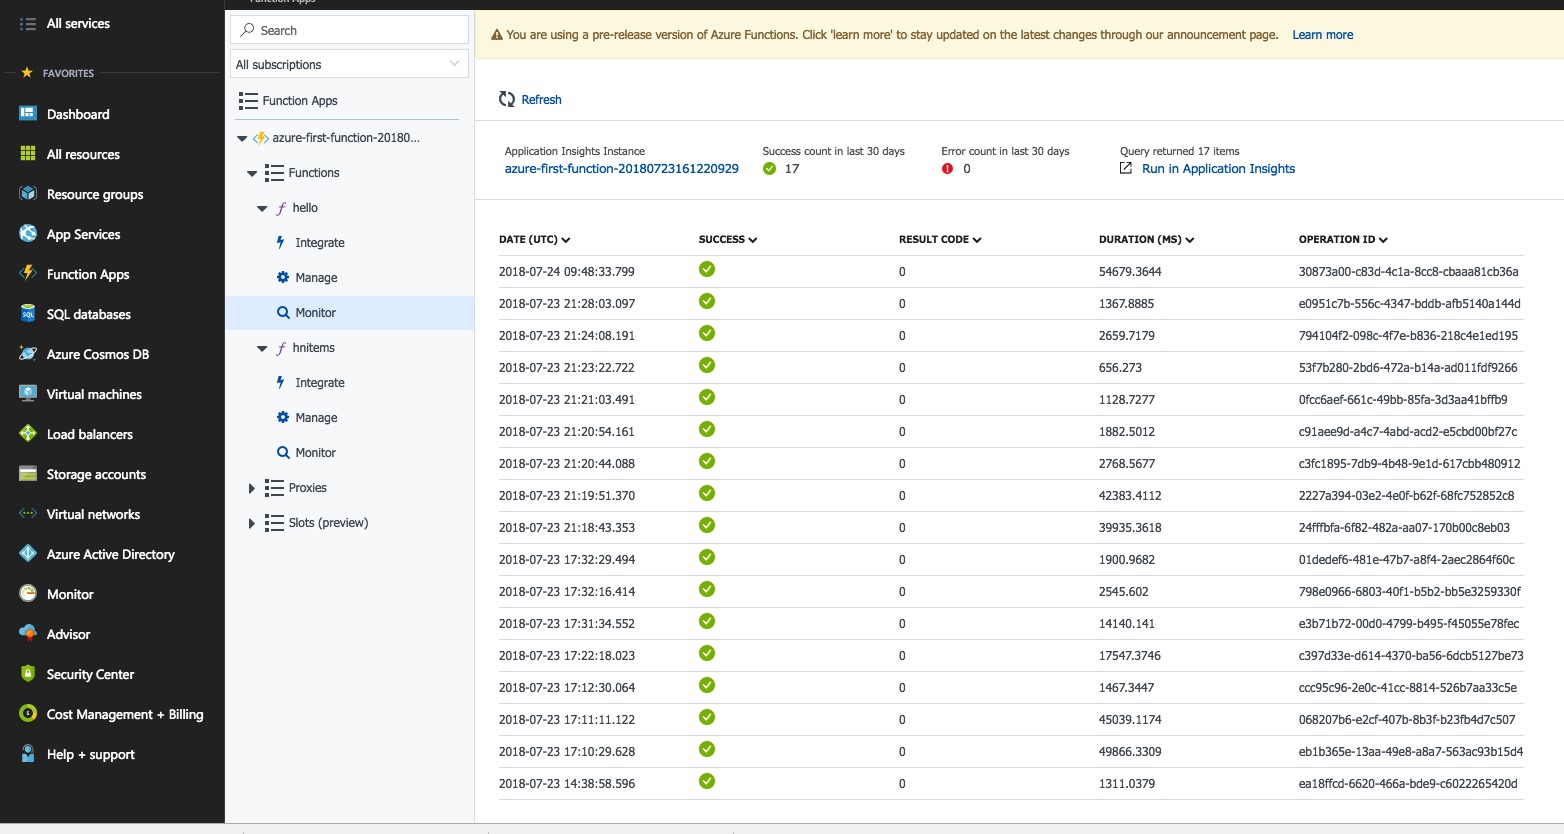Open Run in Application Insights link
Image resolution: width=1564 pixels, height=834 pixels.
(x=1218, y=169)
